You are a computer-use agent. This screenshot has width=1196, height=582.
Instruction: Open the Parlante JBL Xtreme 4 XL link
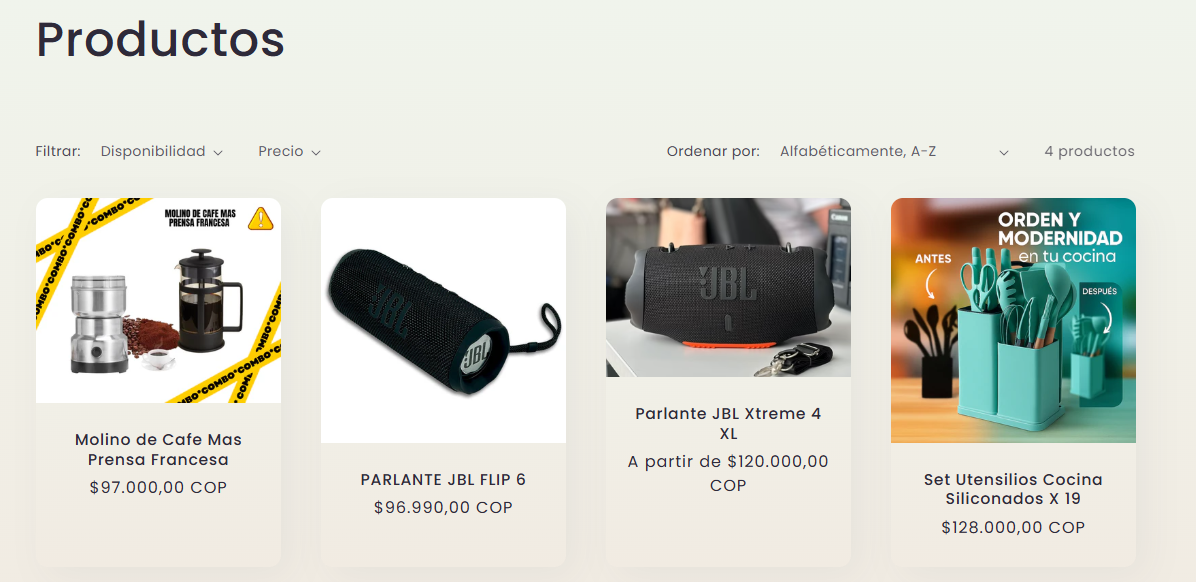[x=728, y=423]
